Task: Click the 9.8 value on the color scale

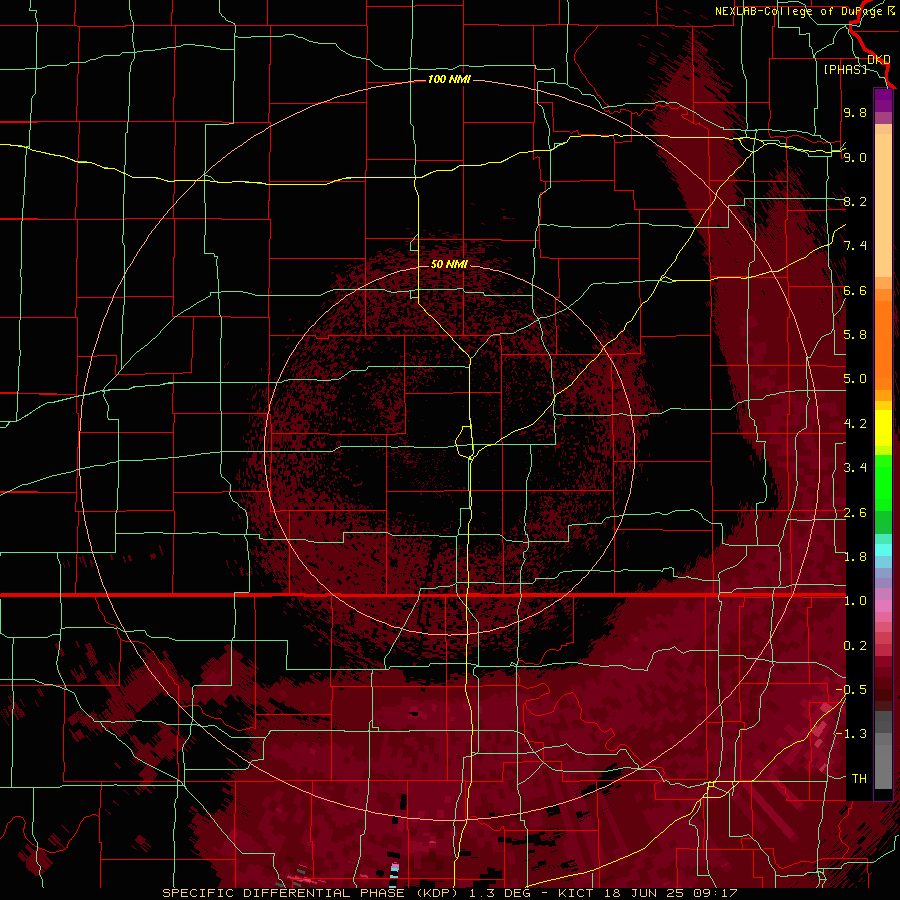Action: [x=855, y=112]
